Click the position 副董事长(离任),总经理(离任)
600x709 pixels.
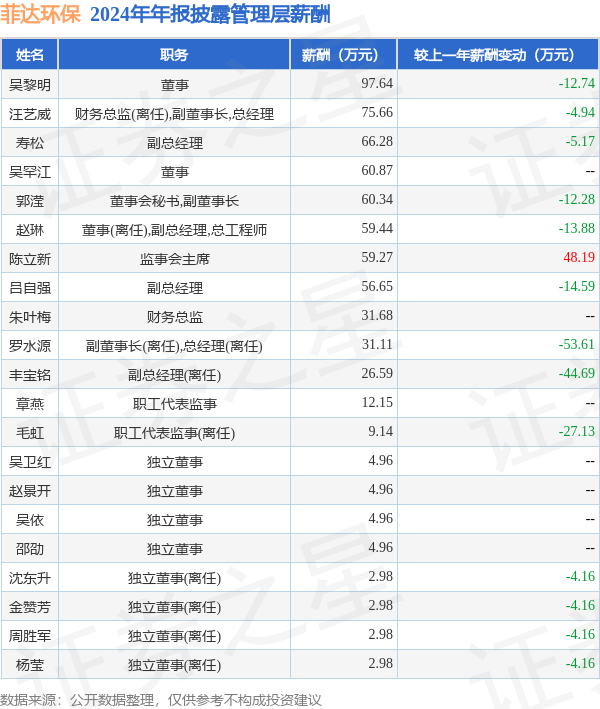174,346
